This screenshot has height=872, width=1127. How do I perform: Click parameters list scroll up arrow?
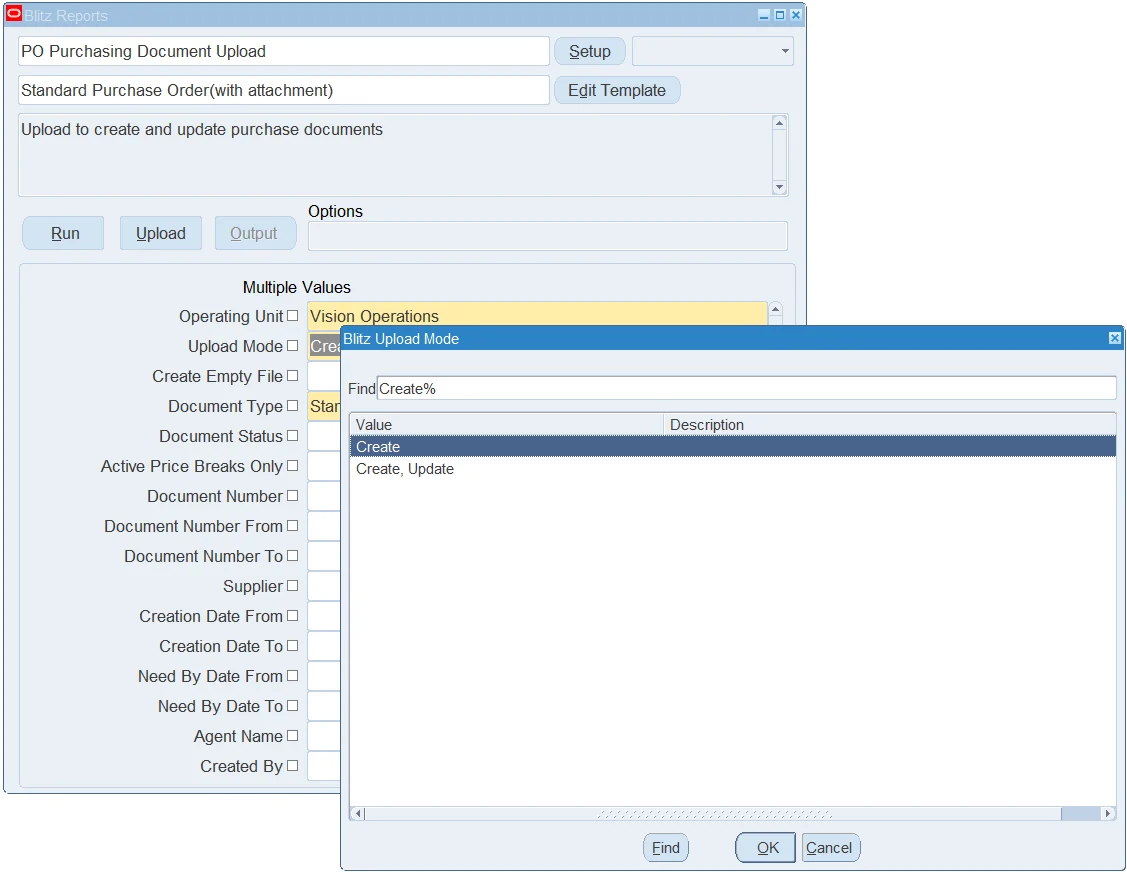[x=776, y=309]
